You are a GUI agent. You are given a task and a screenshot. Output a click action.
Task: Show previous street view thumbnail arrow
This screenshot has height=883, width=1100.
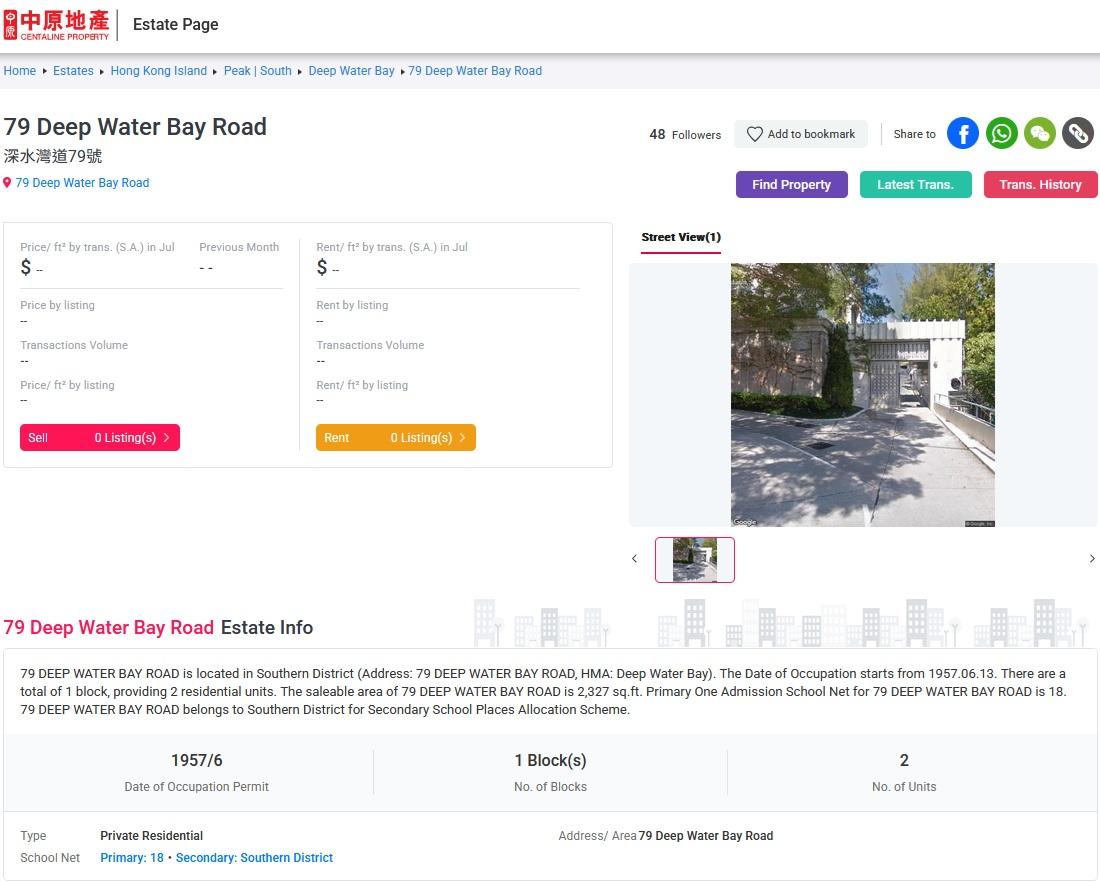(x=634, y=559)
